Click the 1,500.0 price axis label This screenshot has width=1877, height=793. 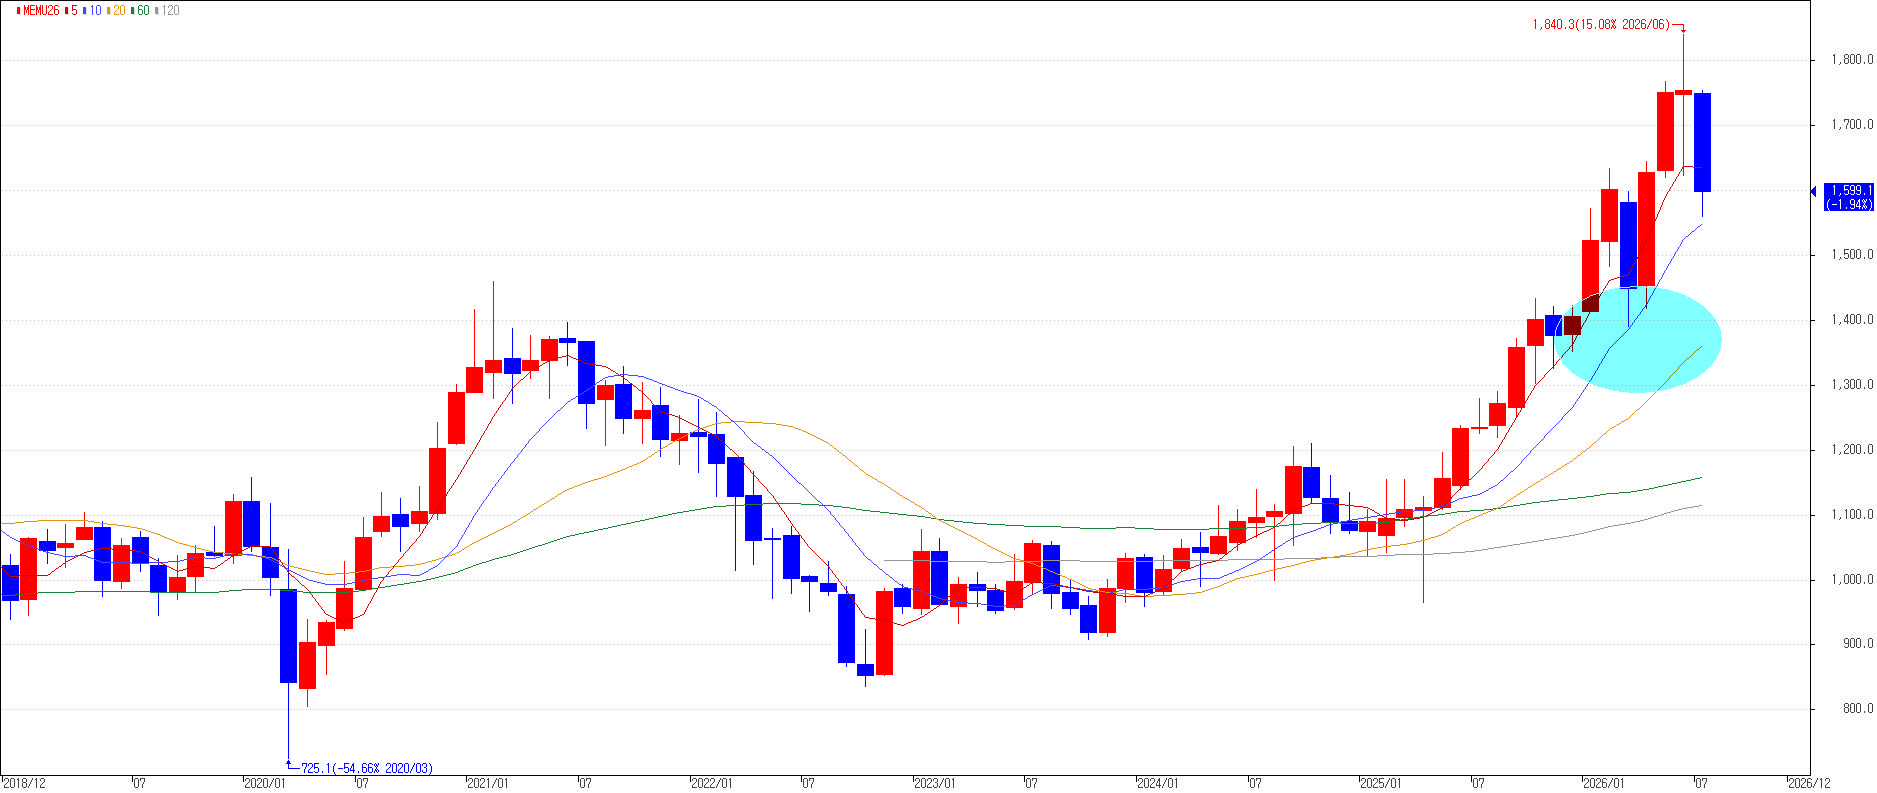1852,255
